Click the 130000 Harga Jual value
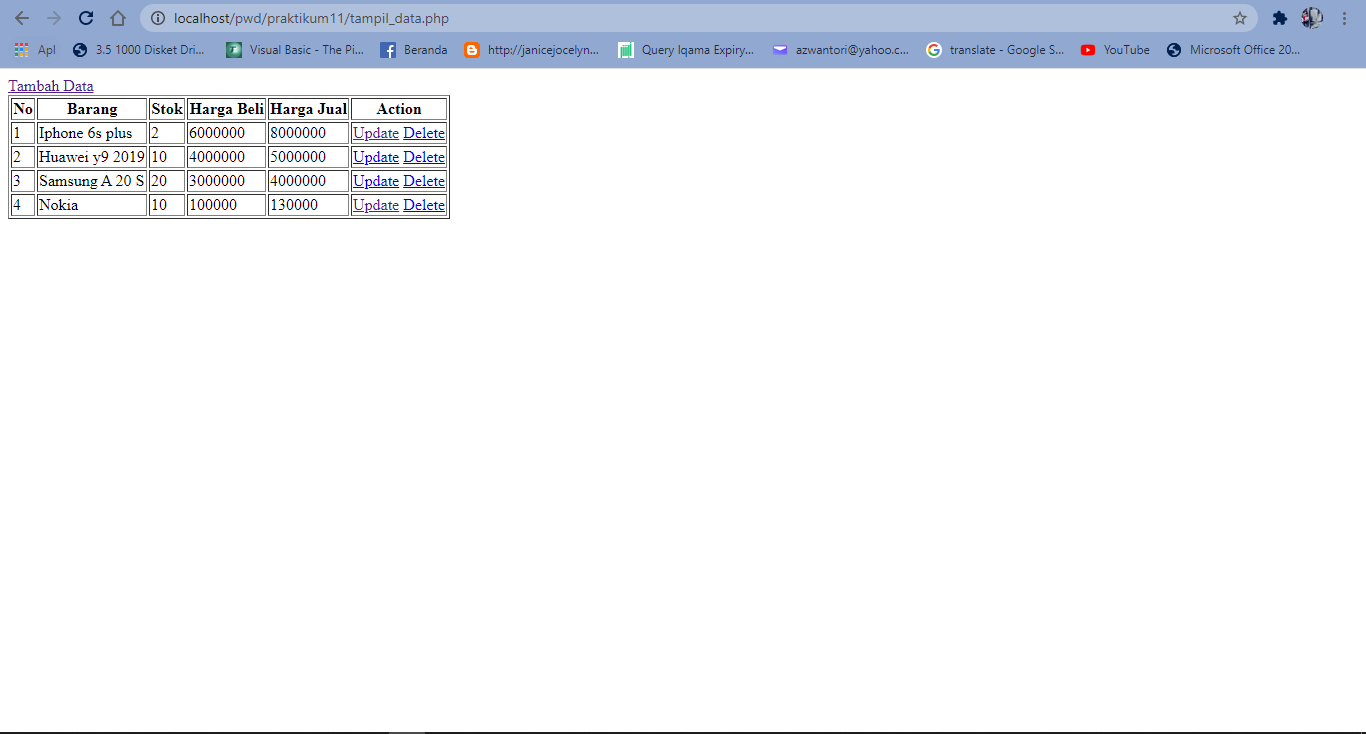Screen dimensions: 1366x734 point(294,205)
